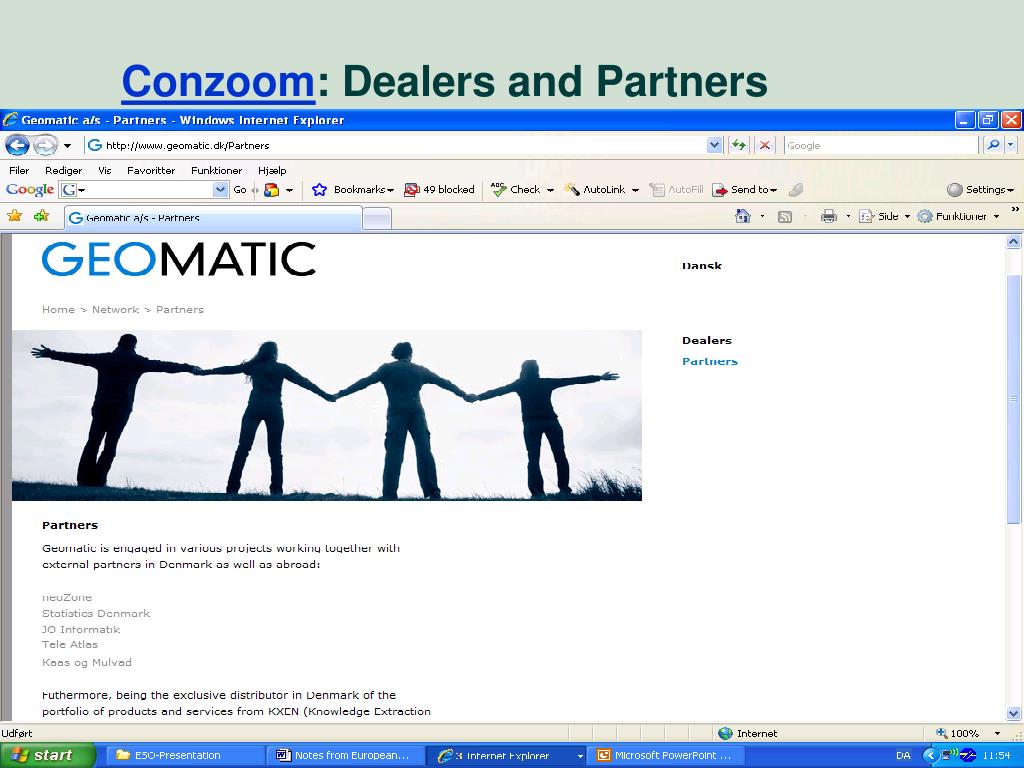Screen dimensions: 1024x768
Task: Switch to Notes from European Word document
Action: pos(345,755)
